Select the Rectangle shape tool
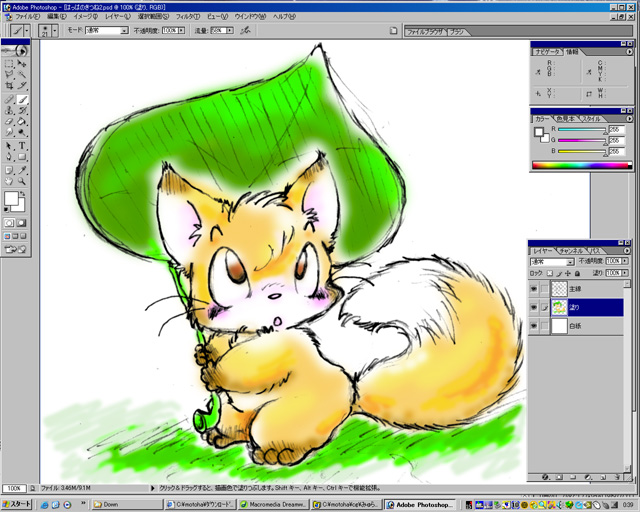The width and height of the screenshot is (640, 512). [x=22, y=157]
